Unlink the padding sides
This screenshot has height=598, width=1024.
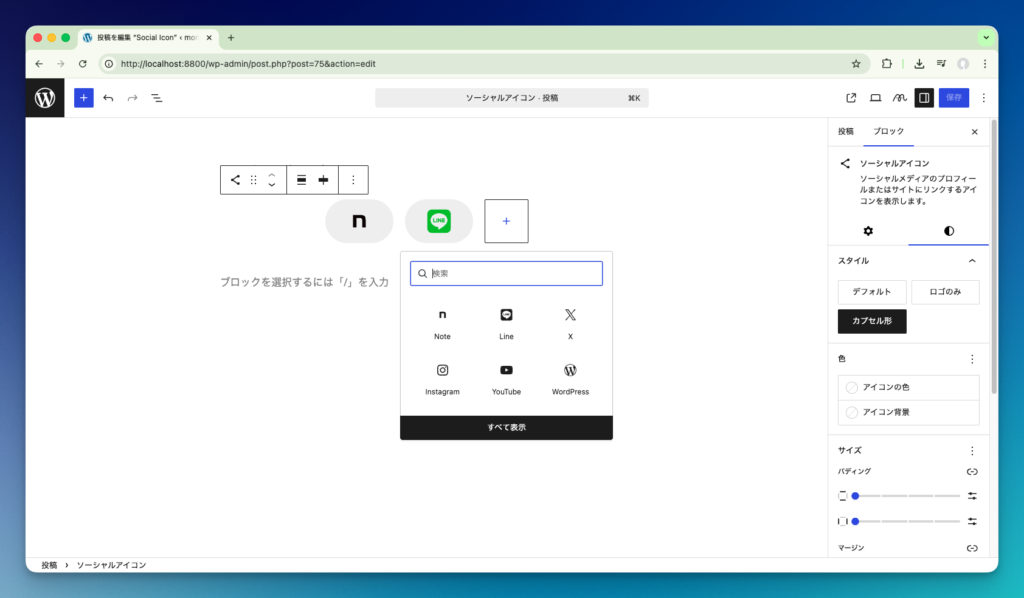click(x=971, y=471)
